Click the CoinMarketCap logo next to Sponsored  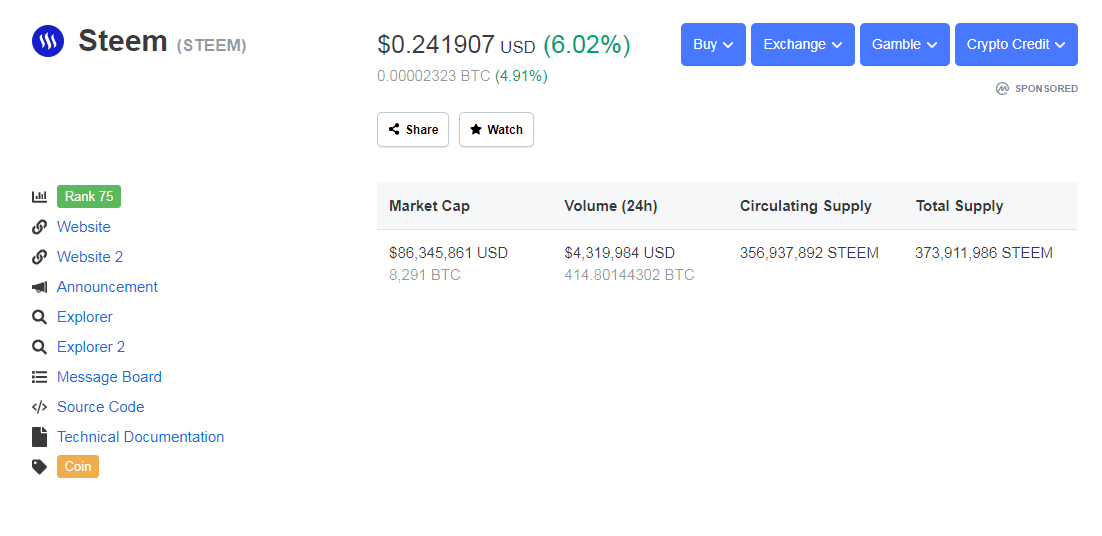[x=1002, y=89]
